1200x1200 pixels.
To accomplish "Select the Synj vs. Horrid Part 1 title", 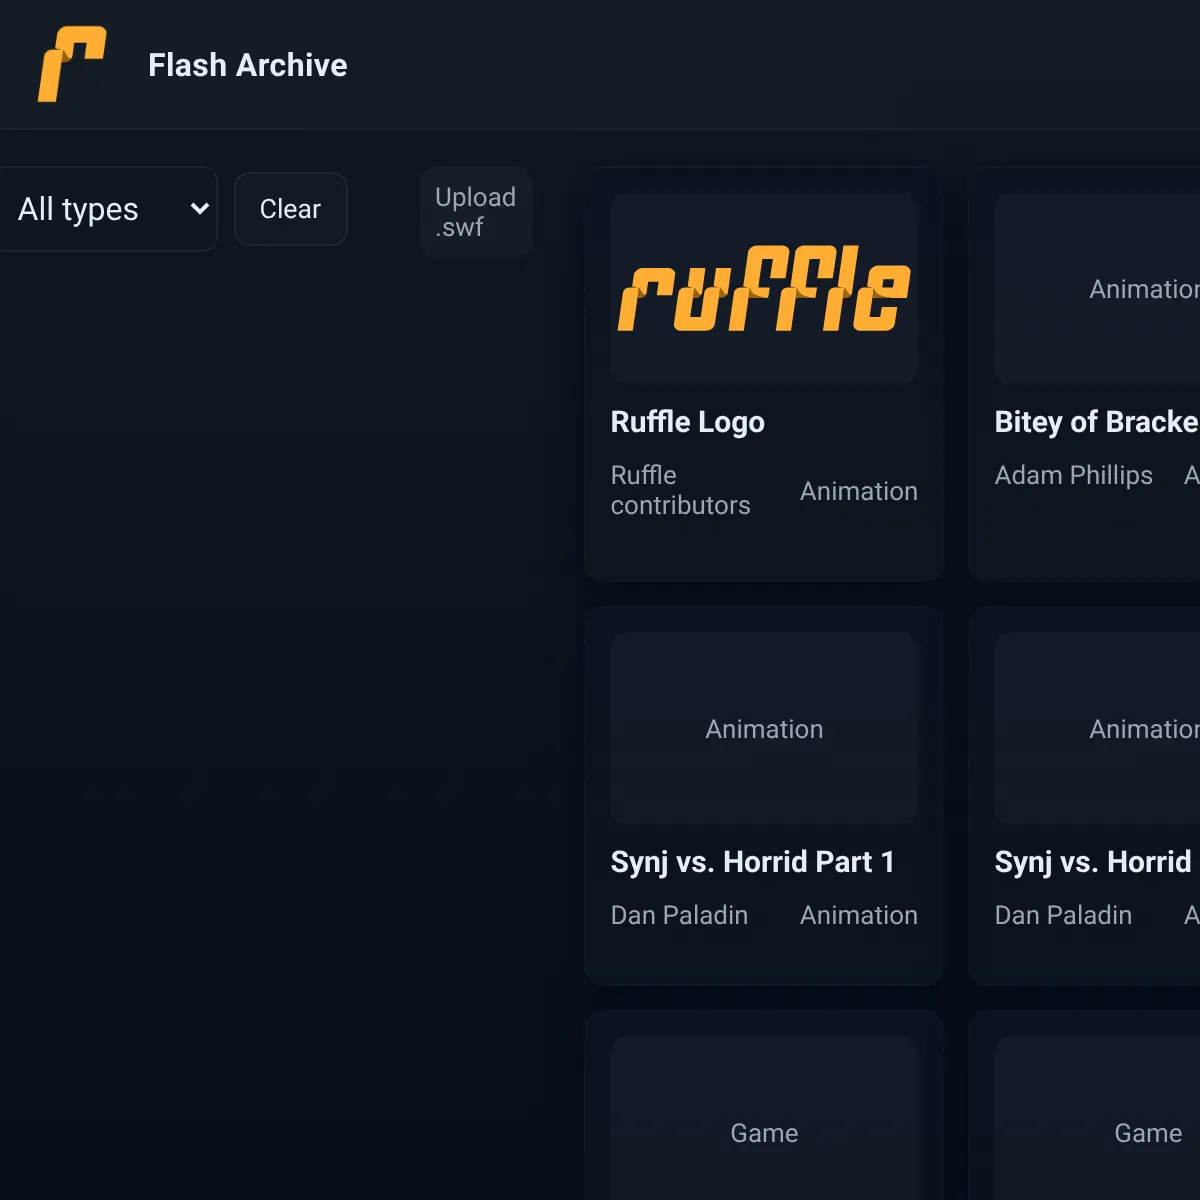I will coord(753,862).
